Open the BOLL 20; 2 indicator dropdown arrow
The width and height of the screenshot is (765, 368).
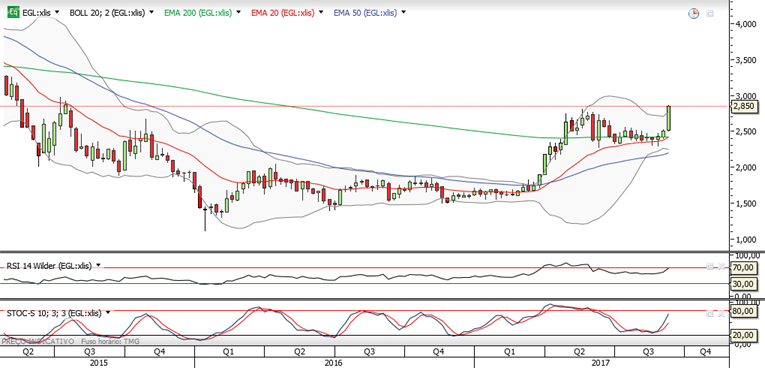coord(151,12)
